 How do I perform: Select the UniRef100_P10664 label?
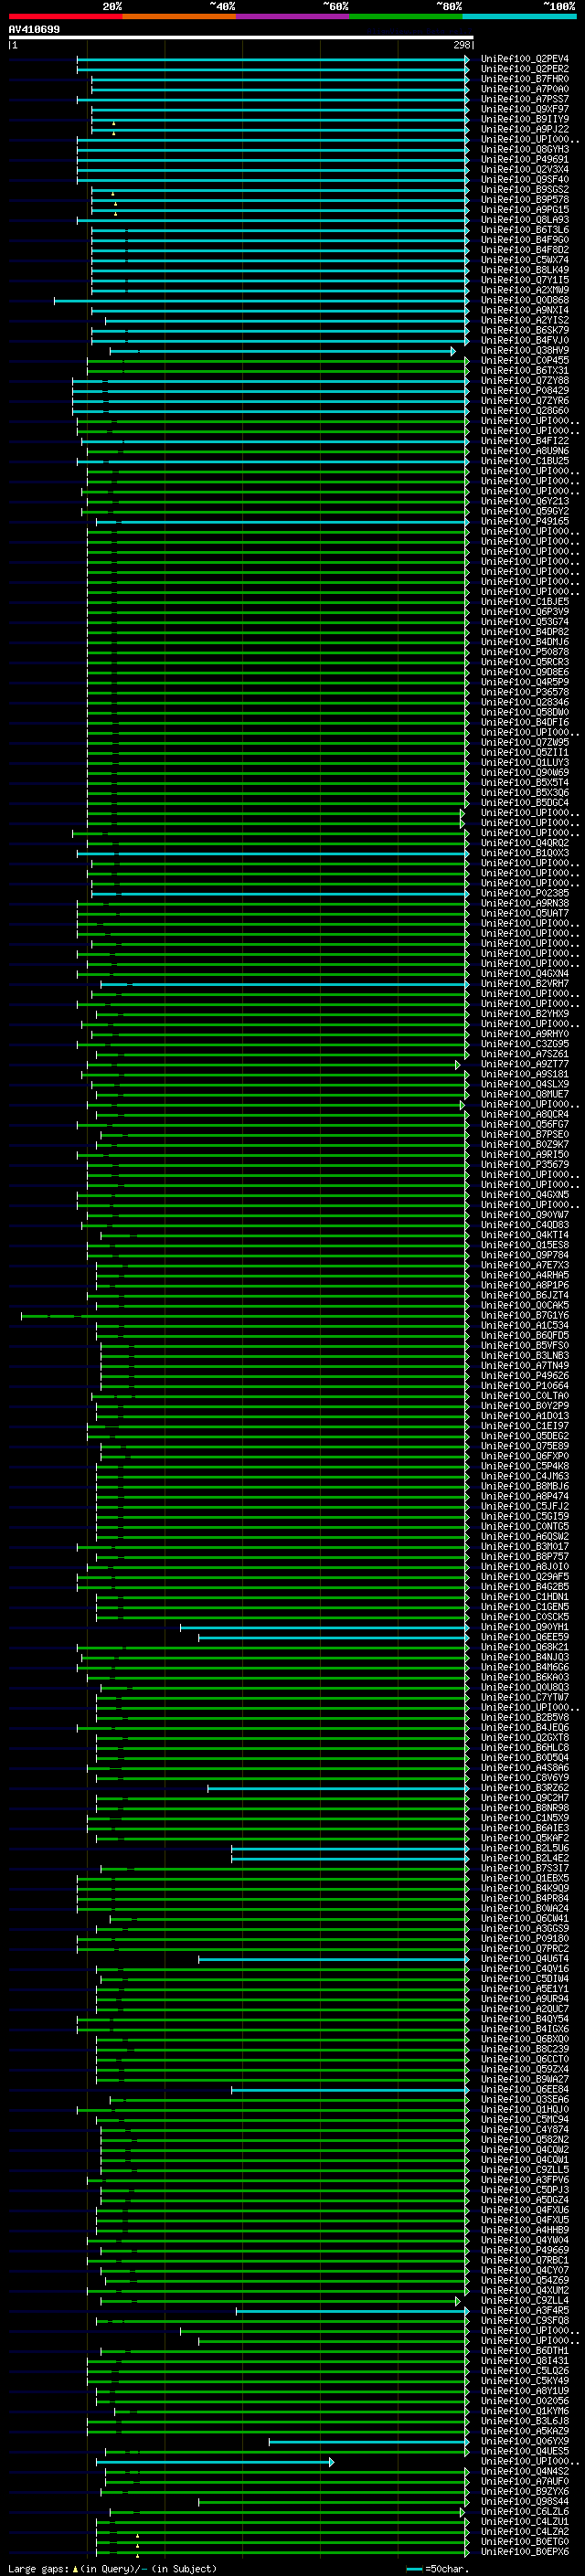point(525,1386)
